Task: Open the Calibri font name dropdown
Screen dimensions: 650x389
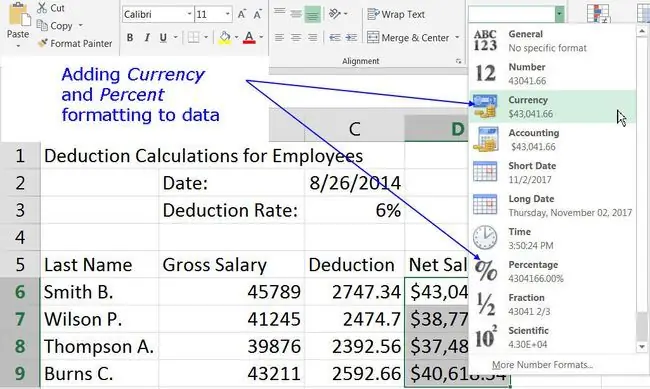Action: point(189,15)
